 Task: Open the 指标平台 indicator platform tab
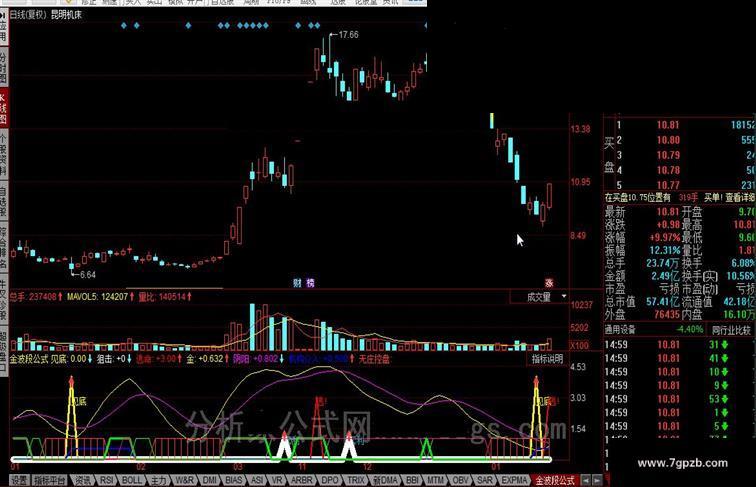click(50, 480)
